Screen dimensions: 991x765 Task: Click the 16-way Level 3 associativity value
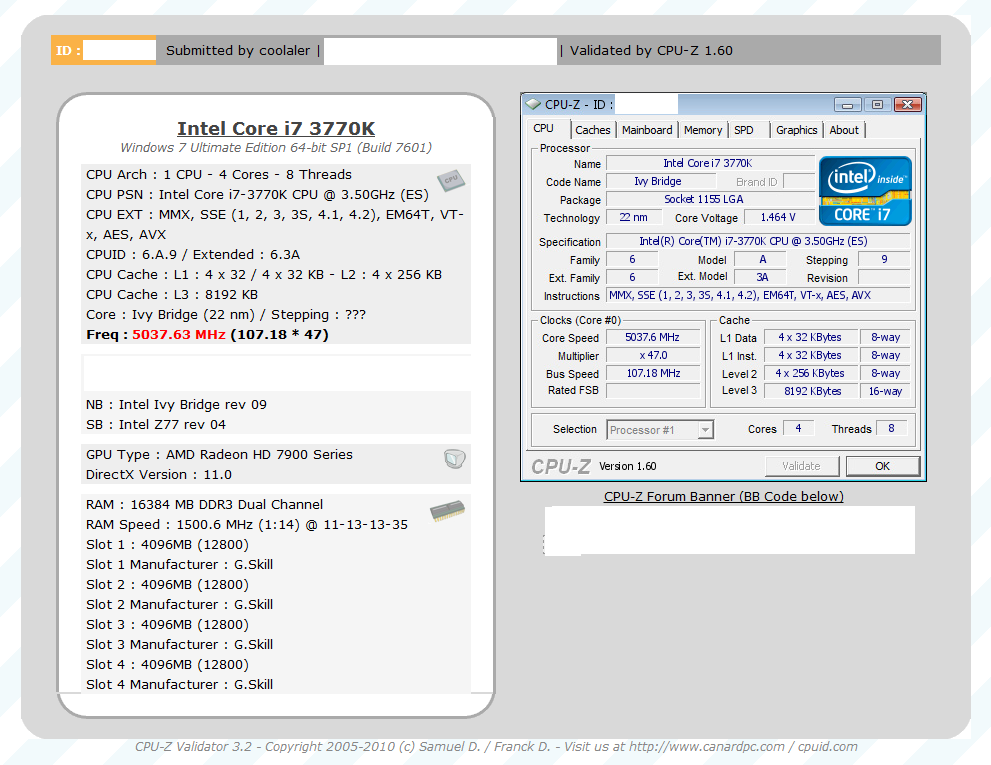click(x=885, y=391)
